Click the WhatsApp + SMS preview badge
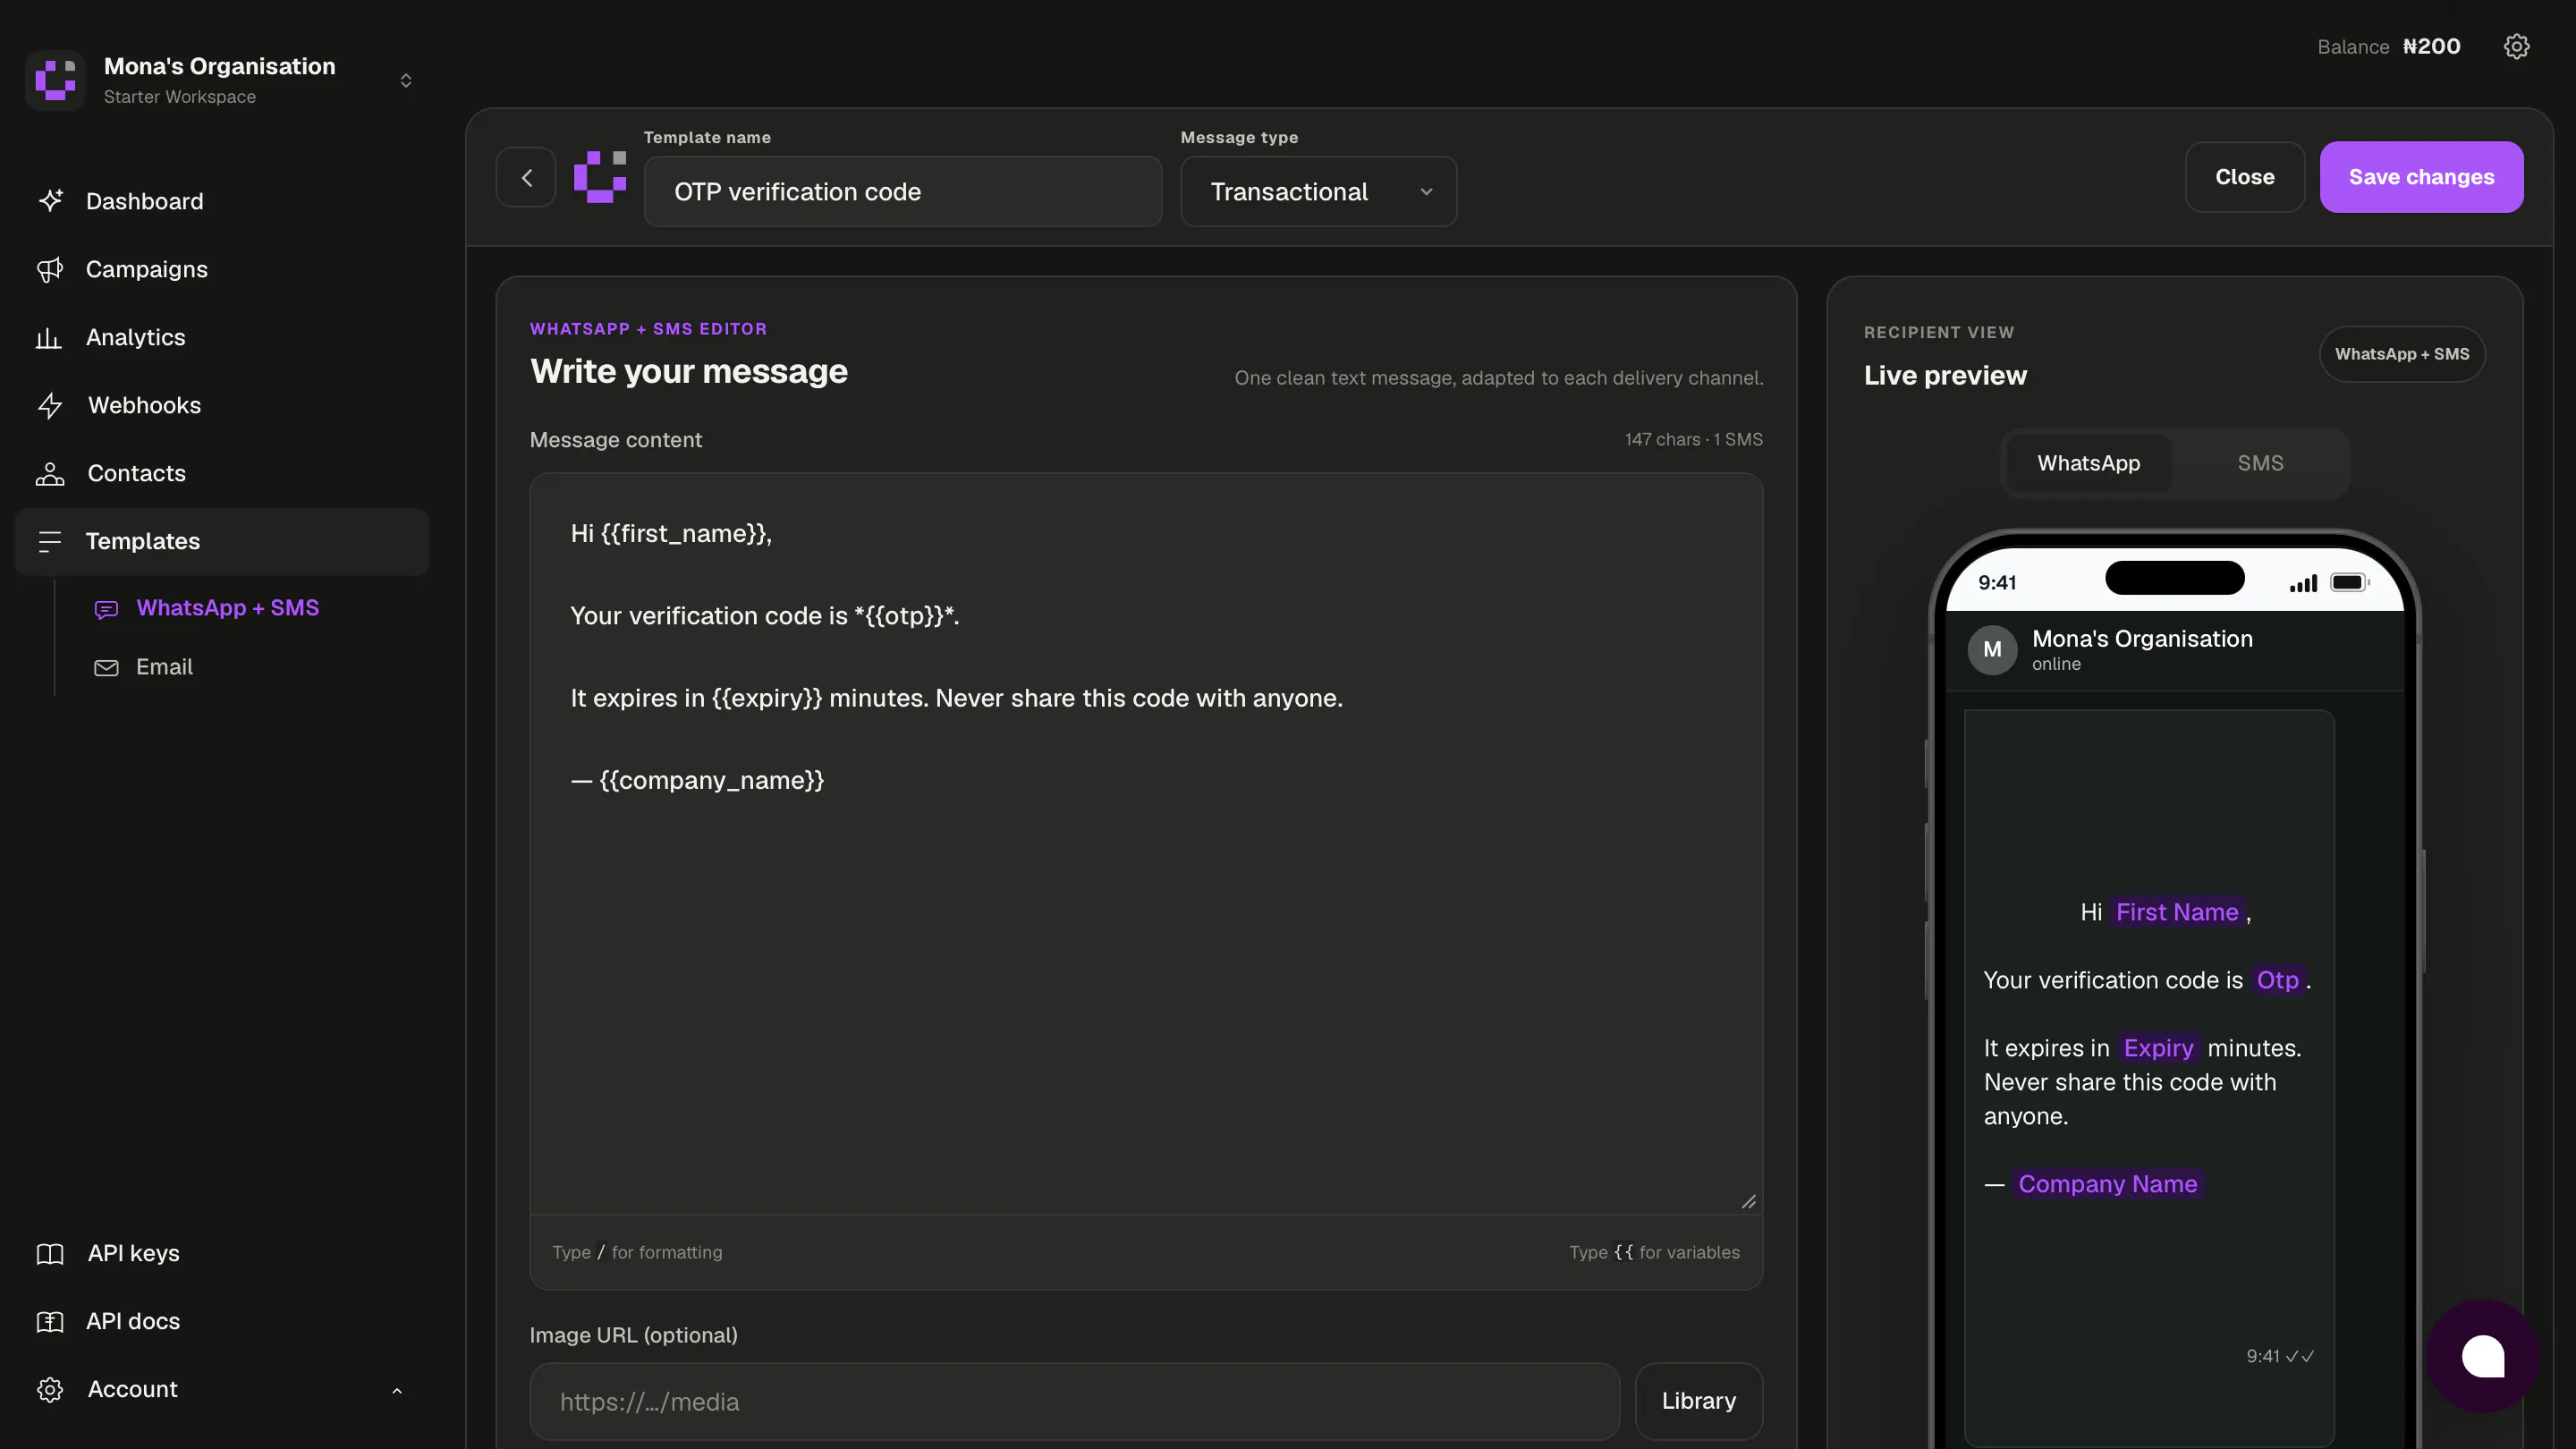 click(x=2402, y=354)
